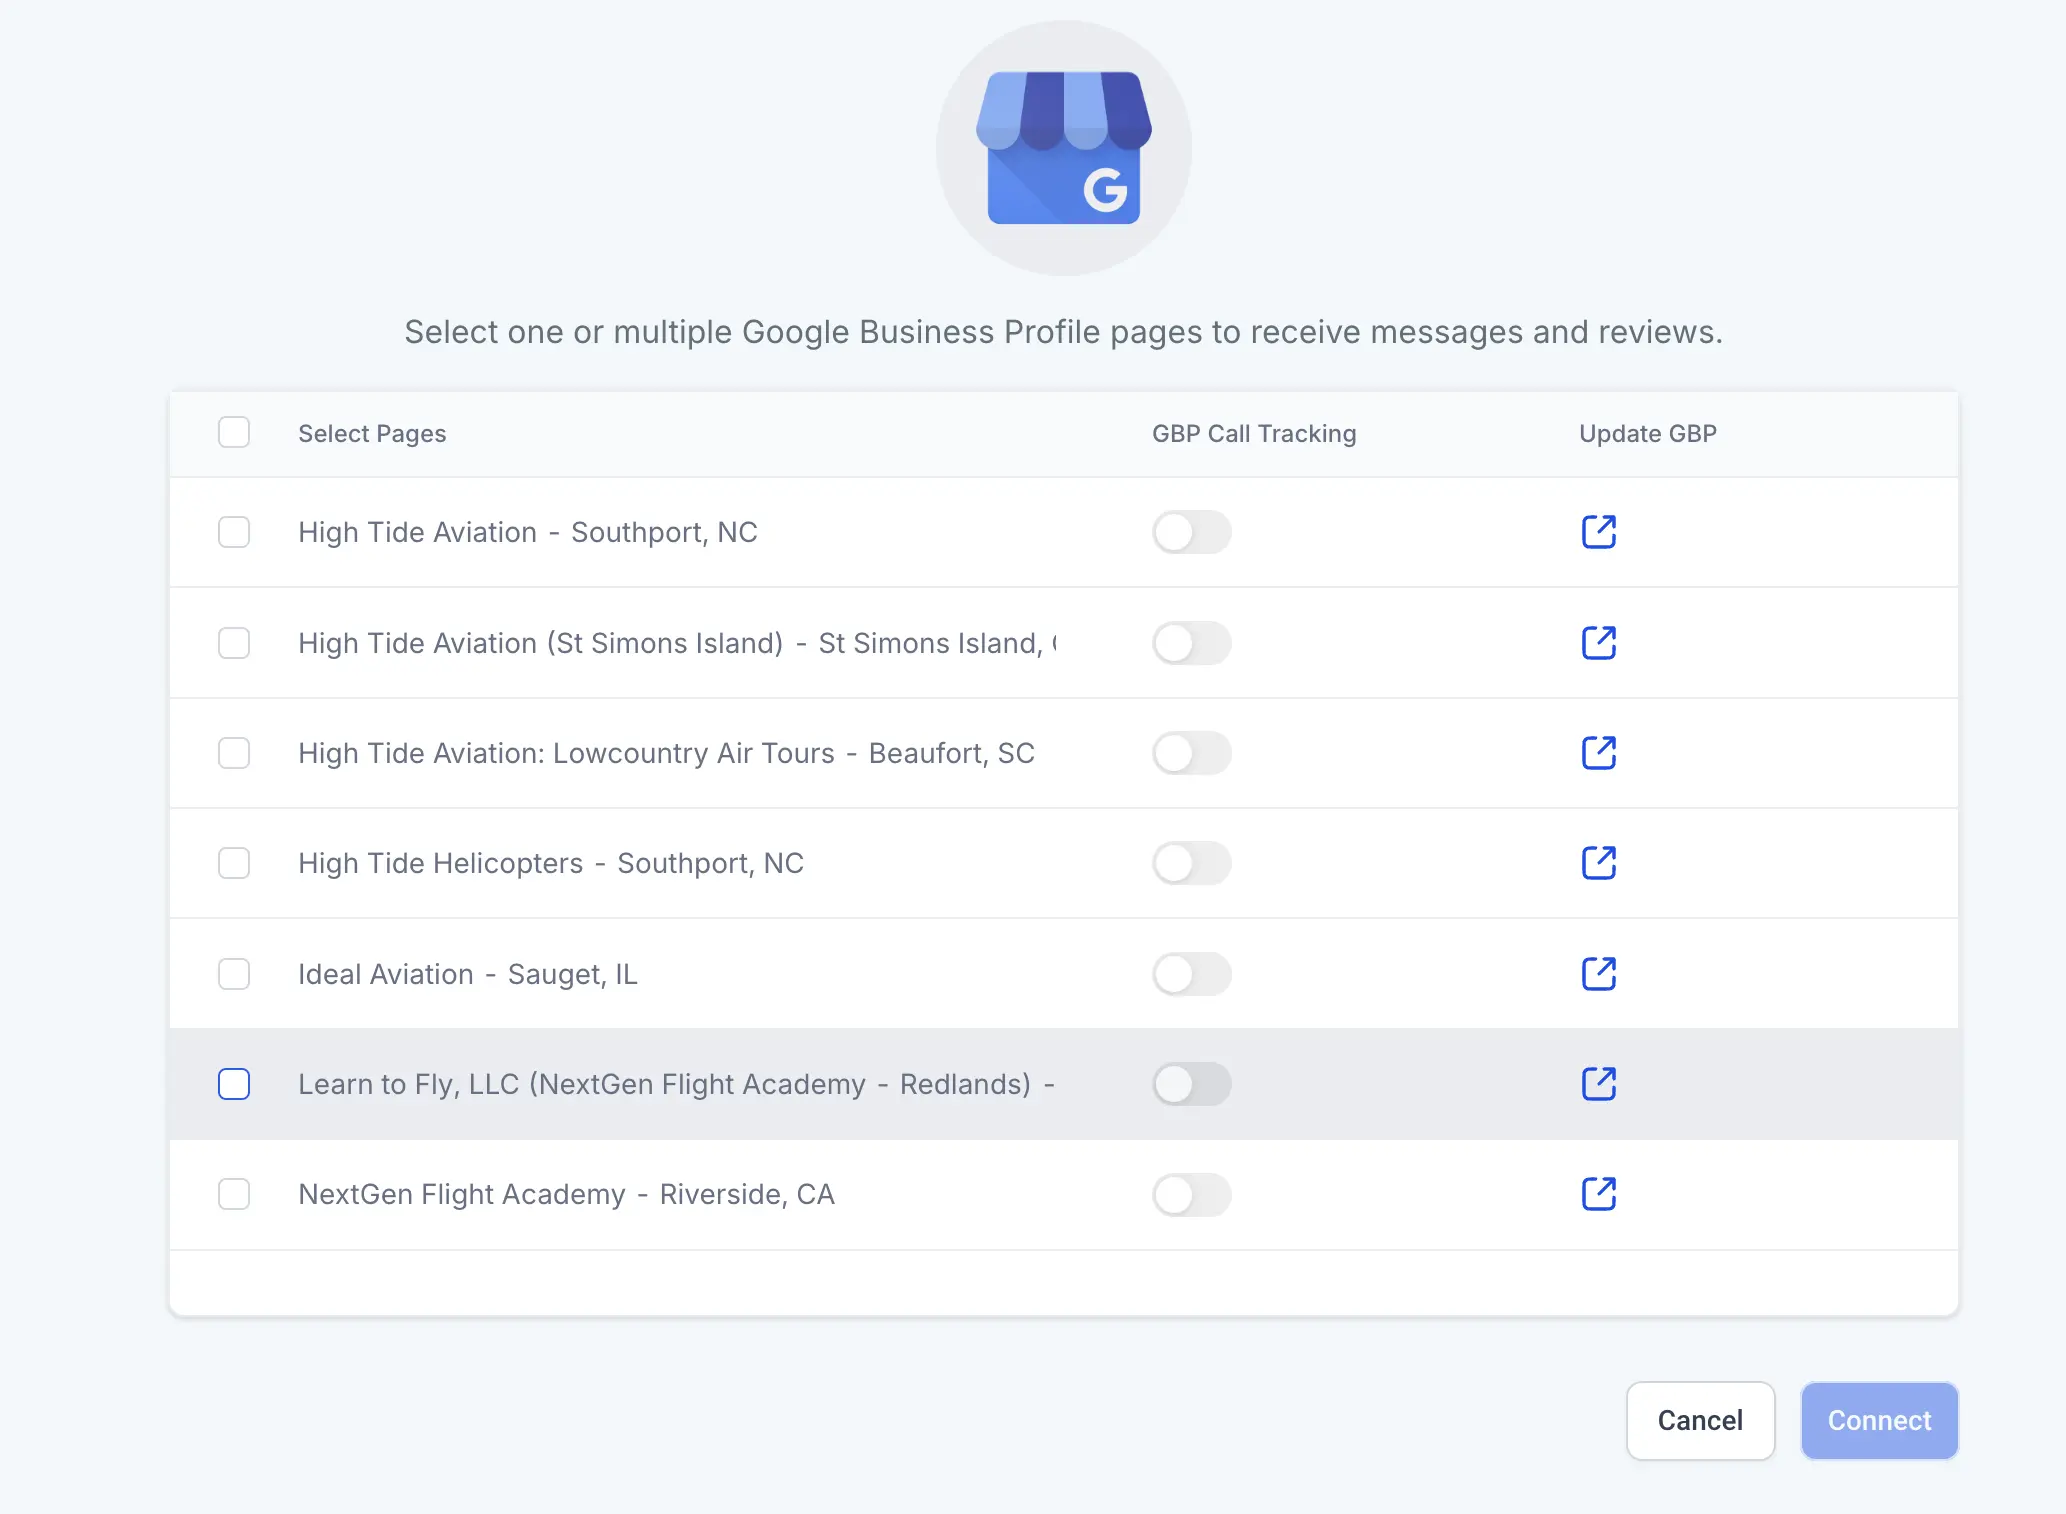The image size is (2066, 1514).
Task: Toggle call tracking for St Simons Island page
Action: tap(1192, 643)
